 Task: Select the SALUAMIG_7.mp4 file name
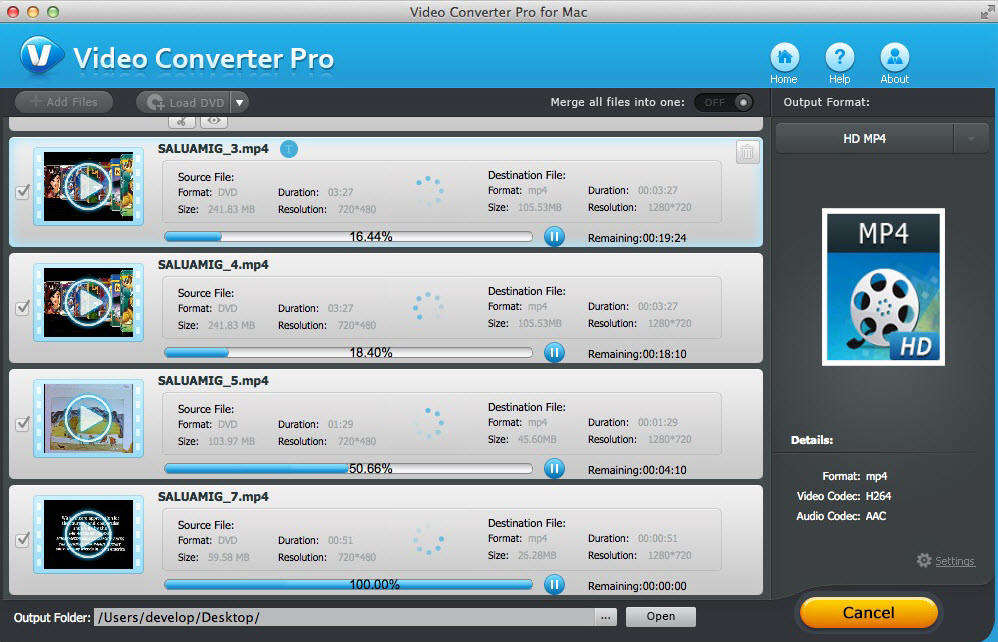tap(213, 496)
